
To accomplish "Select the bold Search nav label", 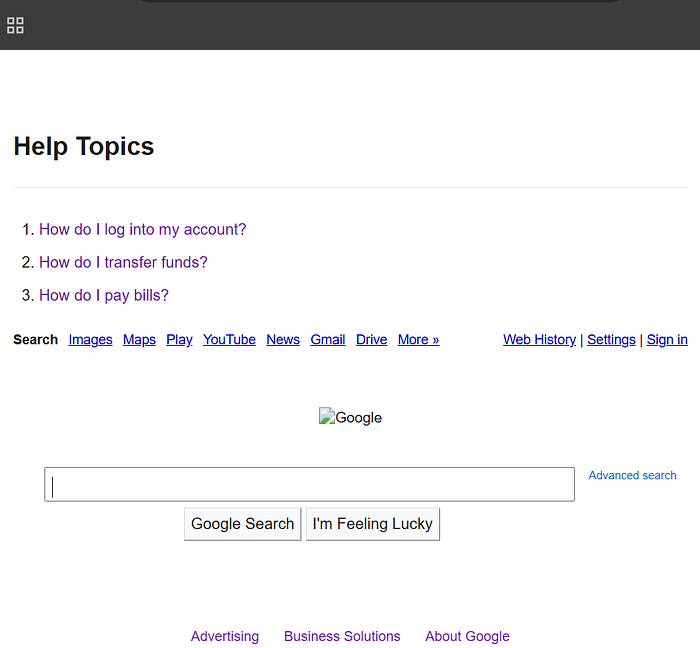I will coord(35,340).
